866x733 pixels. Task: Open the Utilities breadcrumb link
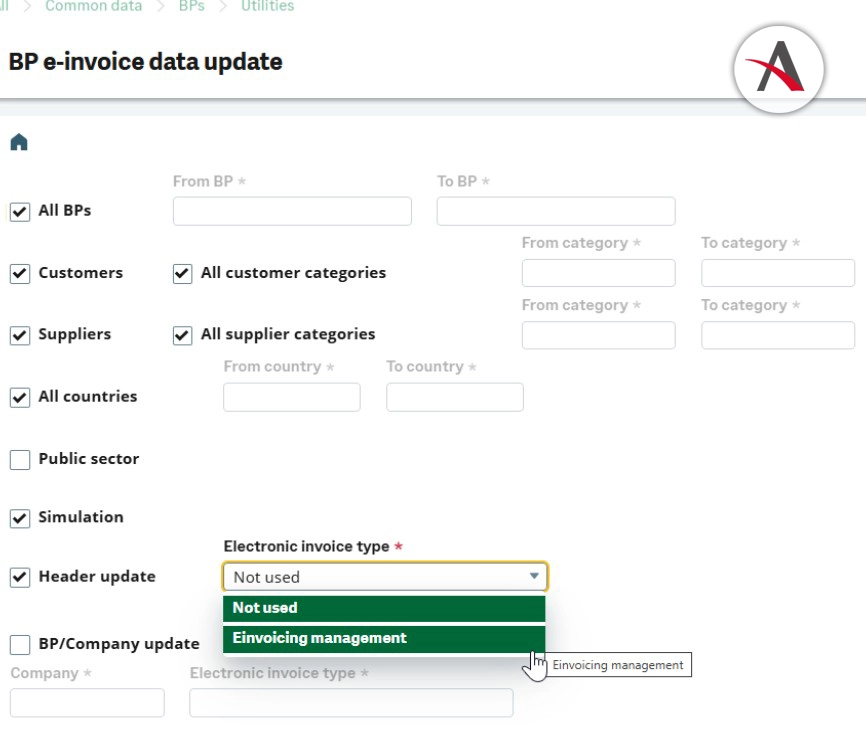pos(267,7)
